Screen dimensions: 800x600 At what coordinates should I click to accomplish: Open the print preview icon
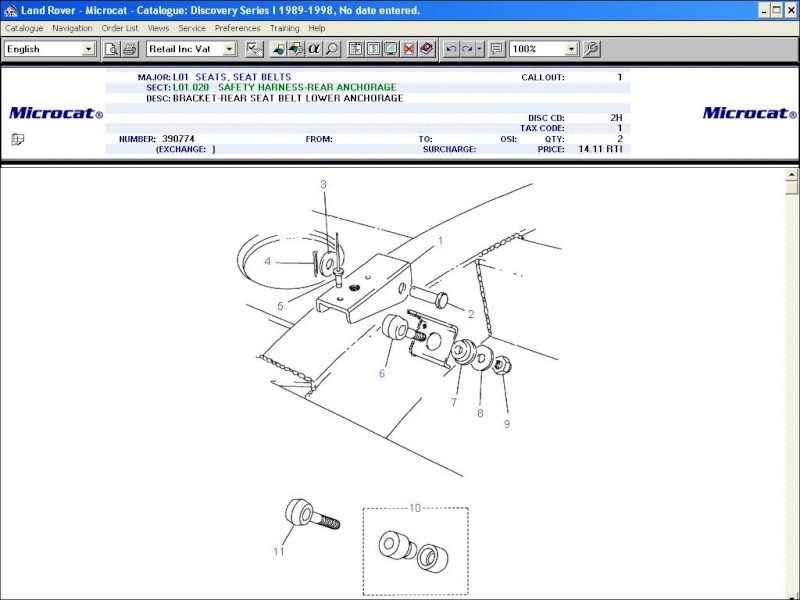click(x=111, y=49)
